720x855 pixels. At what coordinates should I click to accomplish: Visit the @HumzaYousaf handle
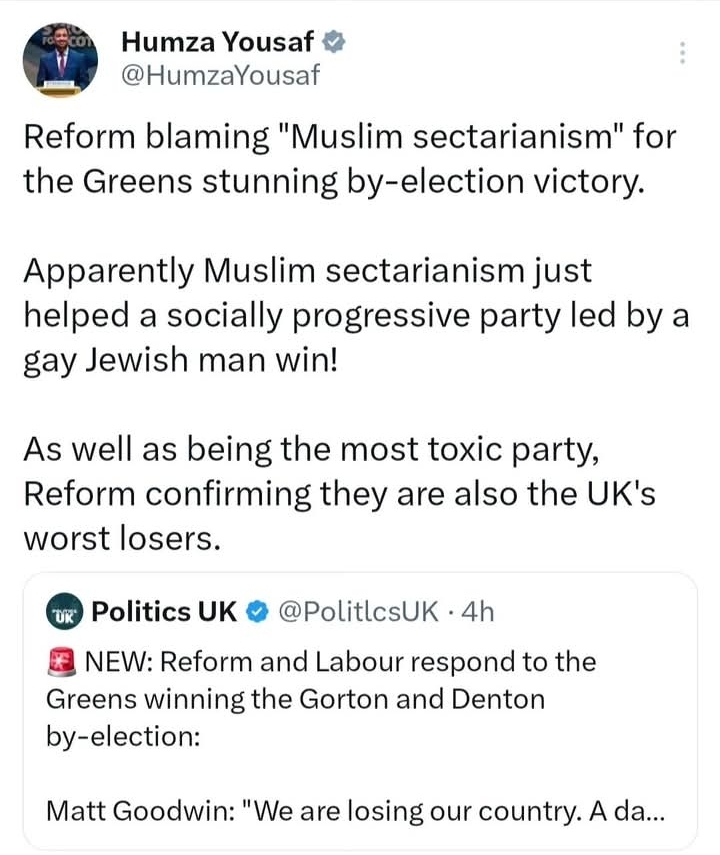point(220,74)
